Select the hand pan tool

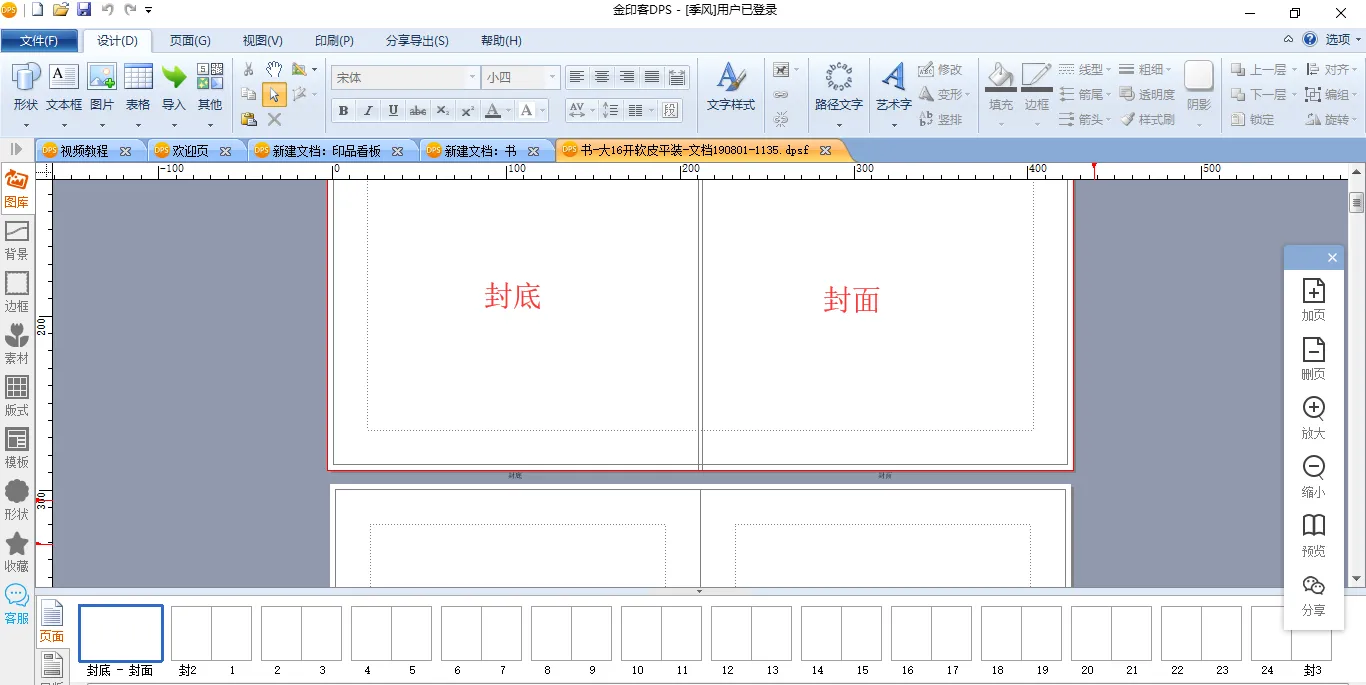pos(274,69)
